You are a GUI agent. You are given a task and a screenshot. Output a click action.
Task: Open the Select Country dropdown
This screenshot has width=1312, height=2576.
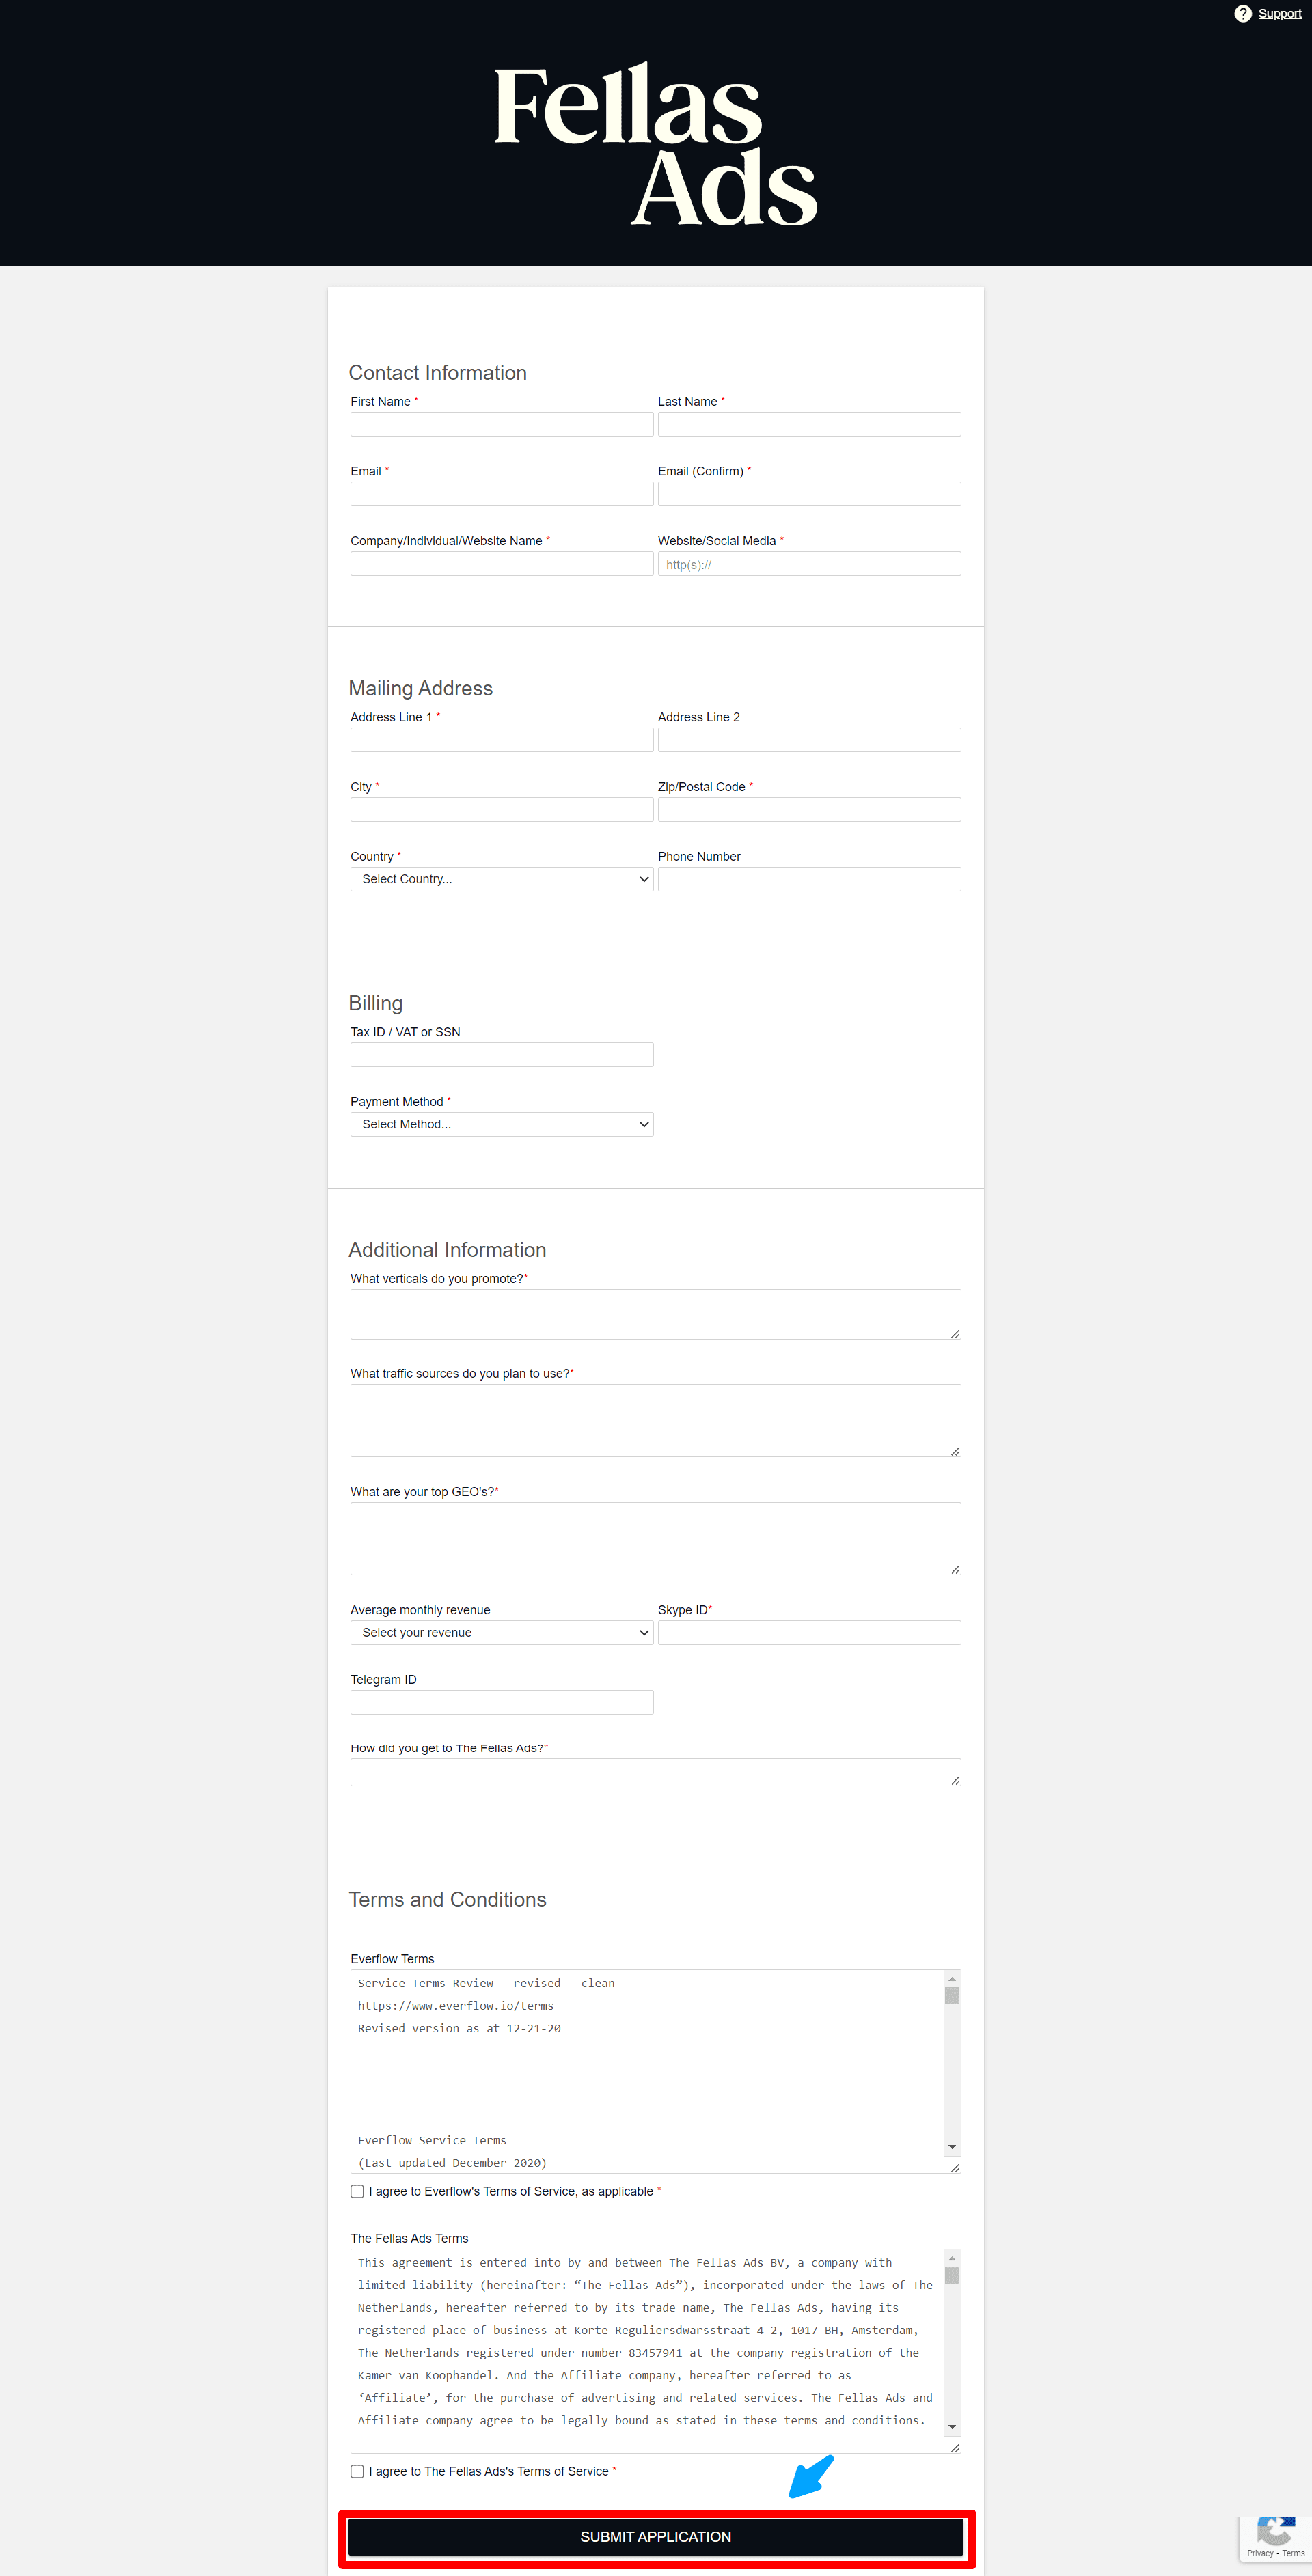[x=501, y=879]
